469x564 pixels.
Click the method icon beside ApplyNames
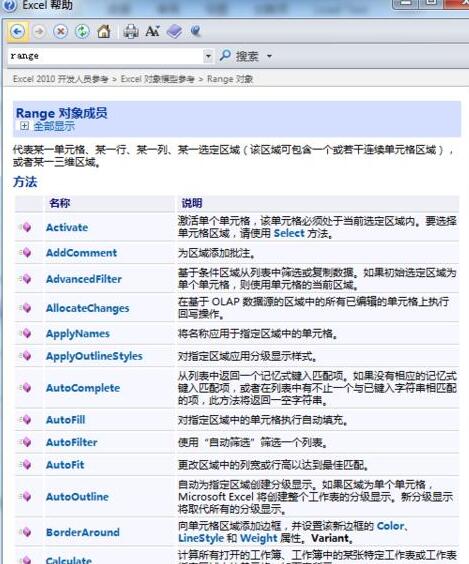[26, 333]
